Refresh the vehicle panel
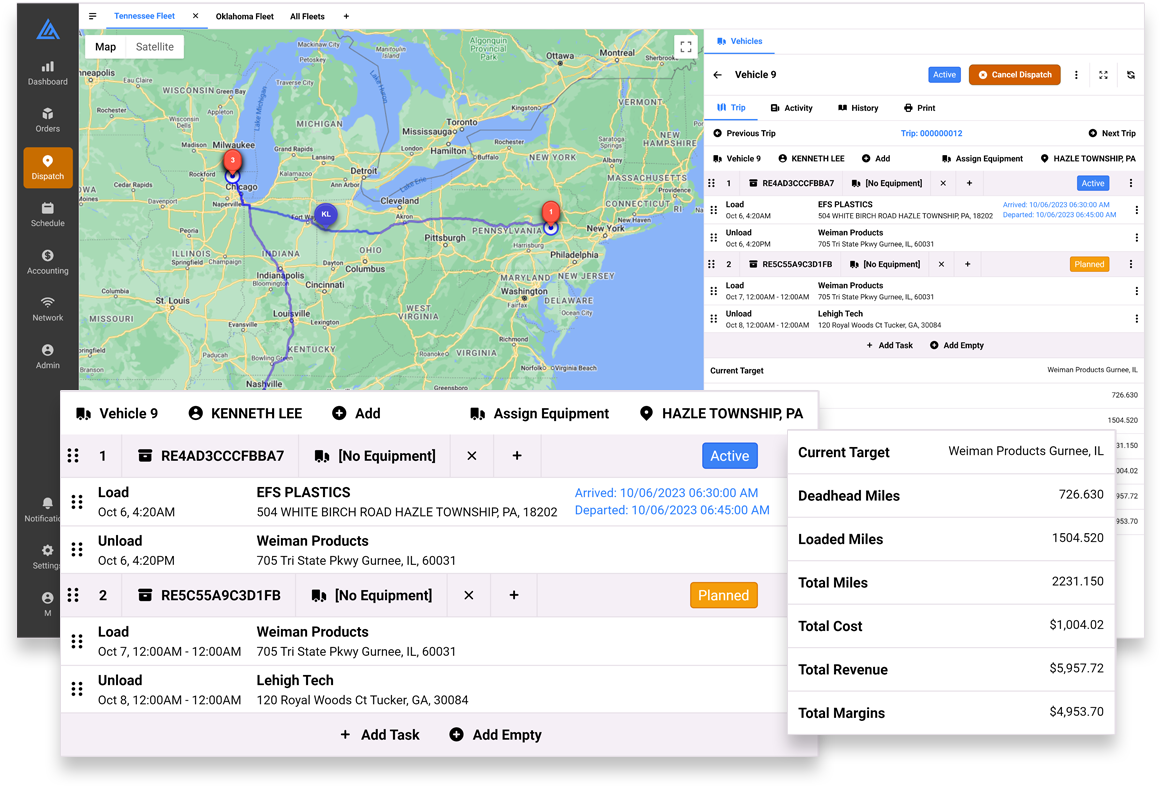 [x=1131, y=75]
